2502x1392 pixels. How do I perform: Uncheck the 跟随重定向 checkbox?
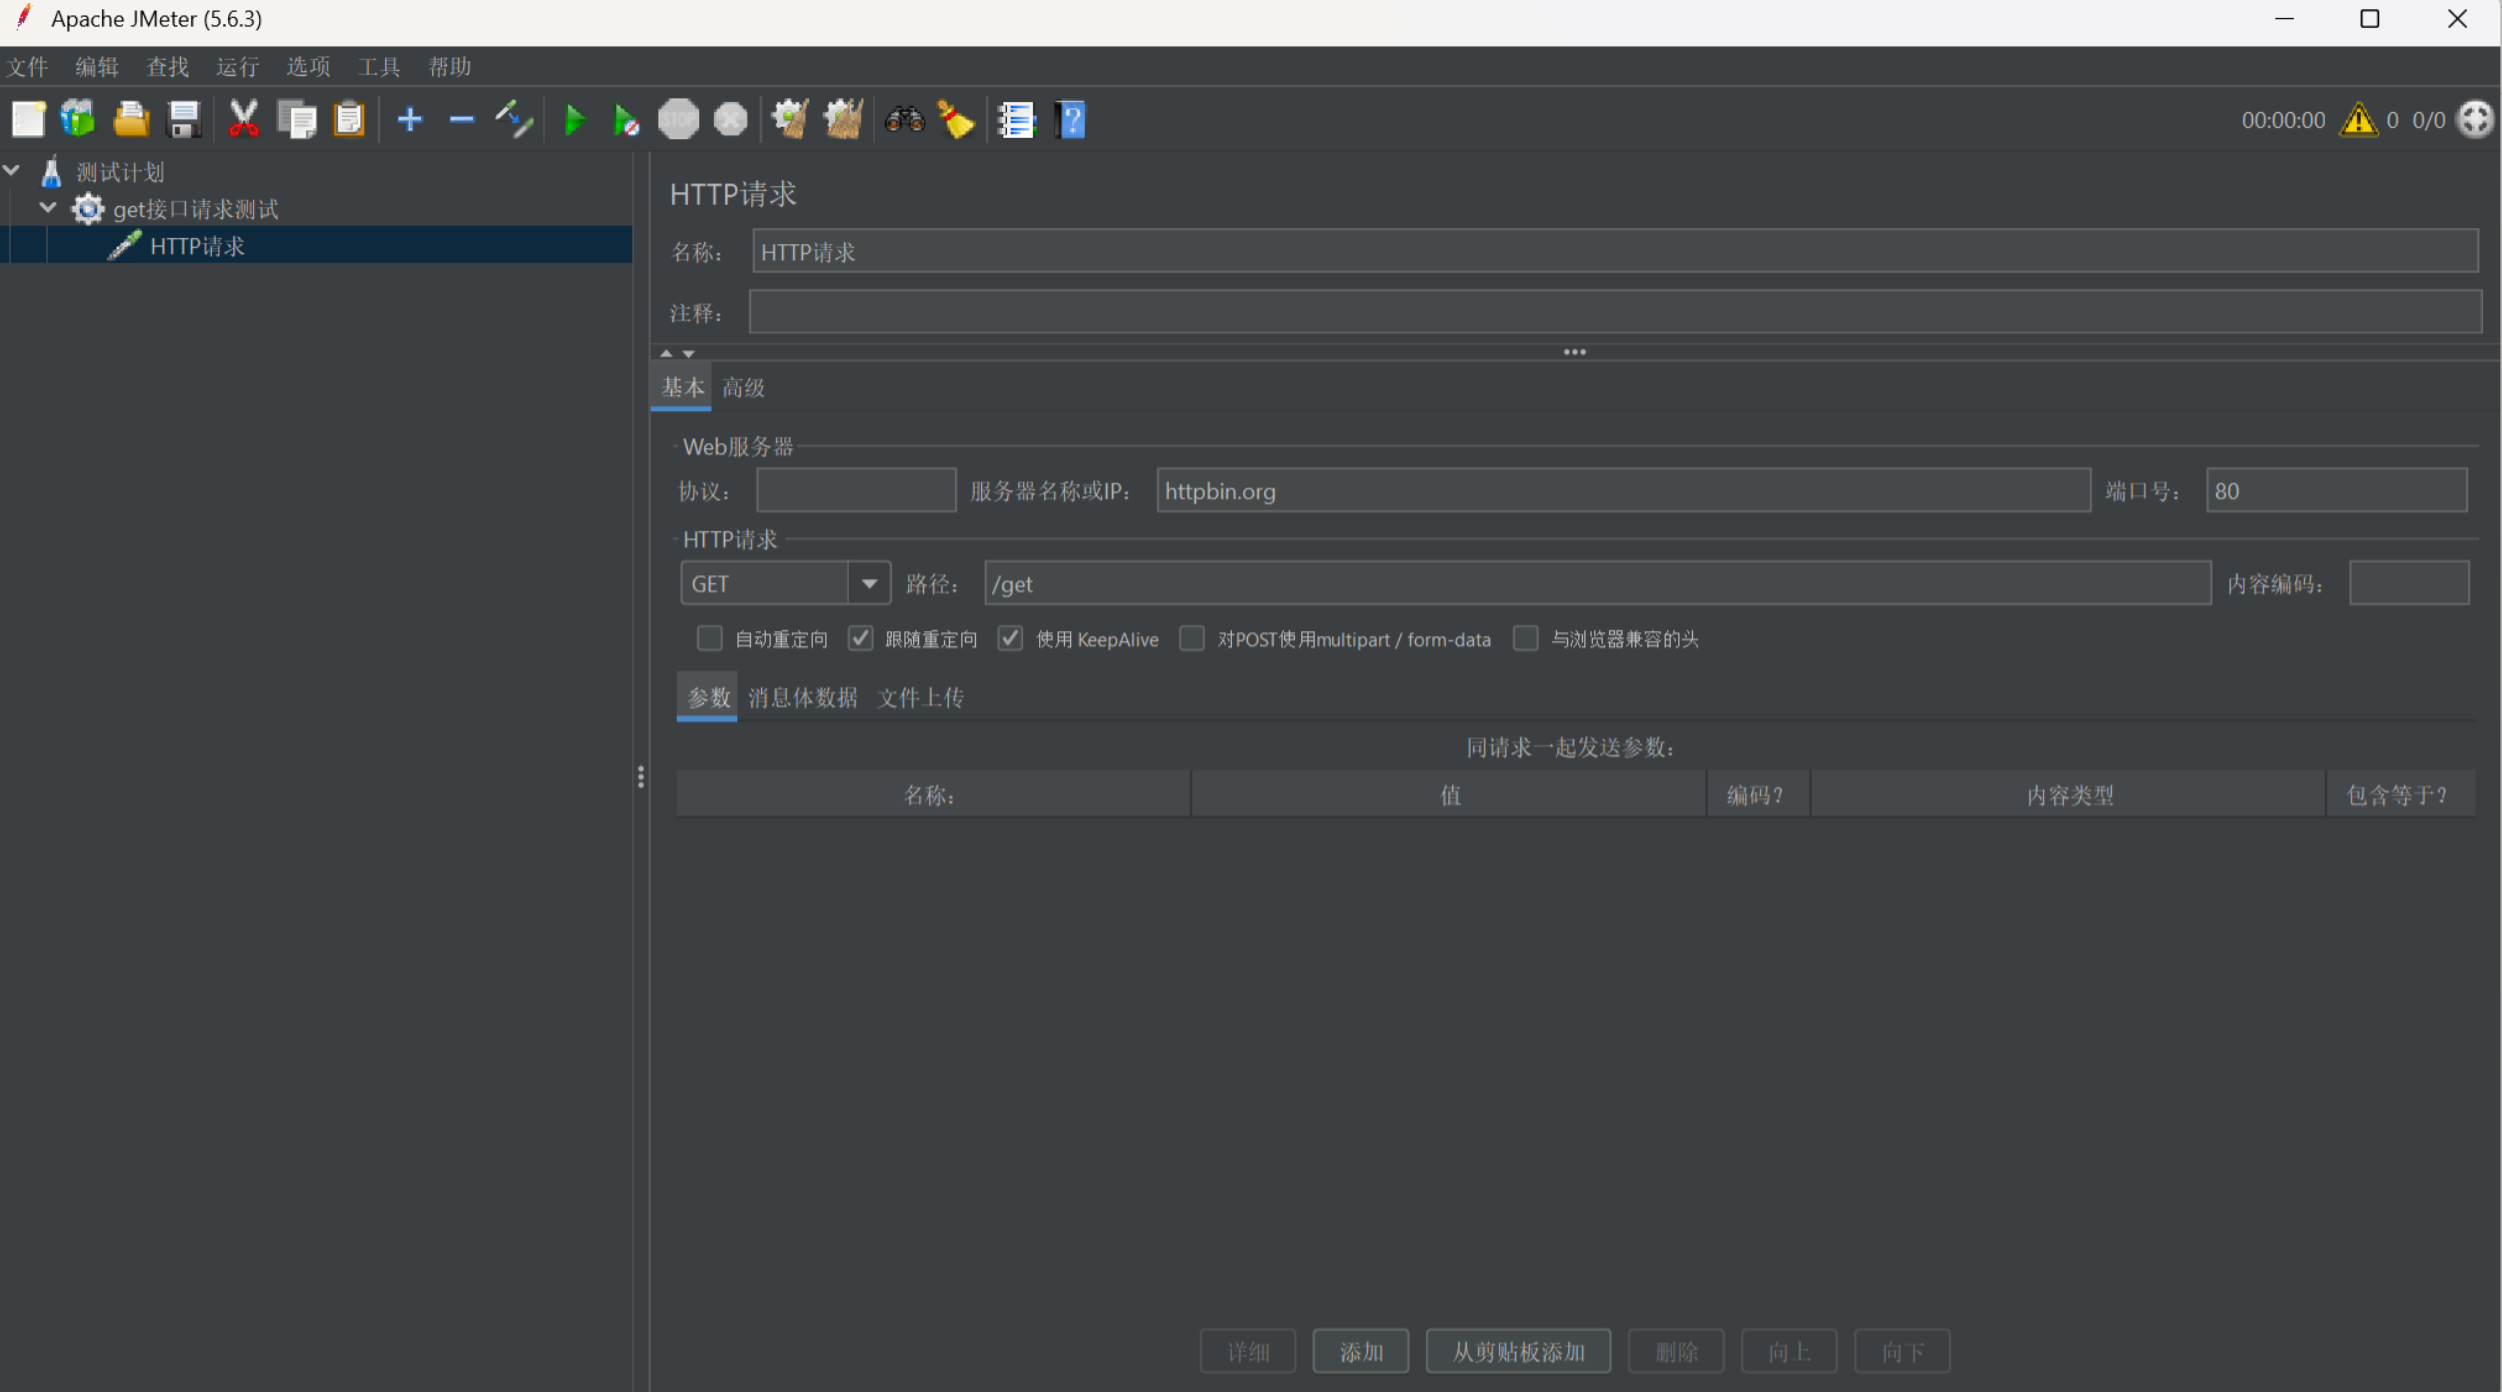coord(860,639)
